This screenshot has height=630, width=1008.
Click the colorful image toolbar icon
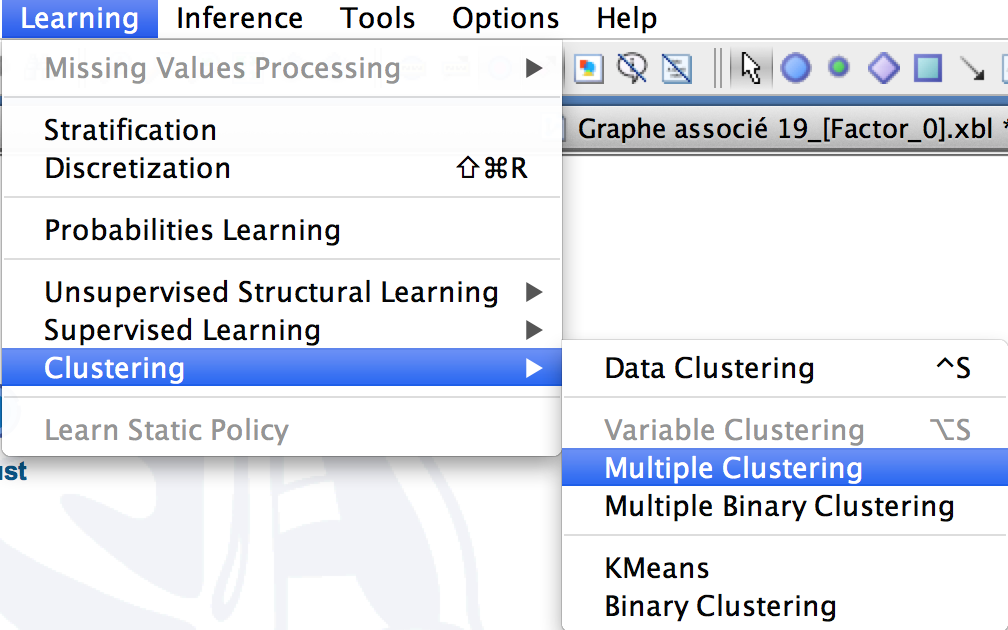pyautogui.click(x=589, y=68)
